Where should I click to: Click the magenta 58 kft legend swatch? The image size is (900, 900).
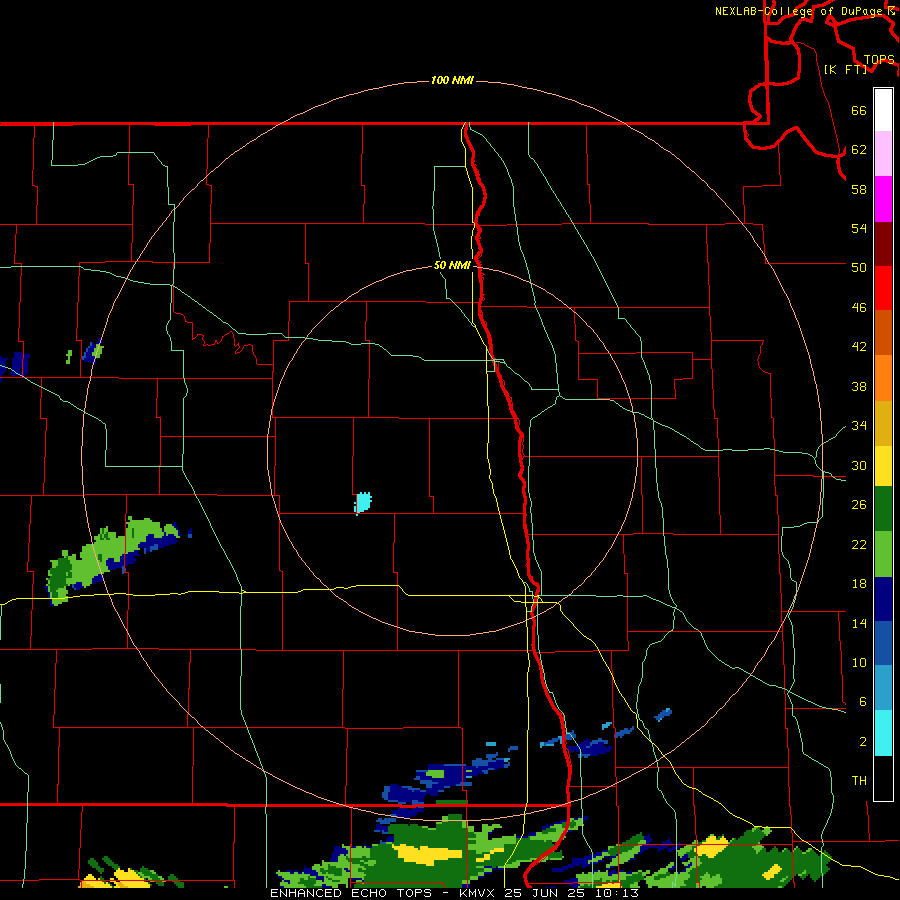[x=883, y=199]
